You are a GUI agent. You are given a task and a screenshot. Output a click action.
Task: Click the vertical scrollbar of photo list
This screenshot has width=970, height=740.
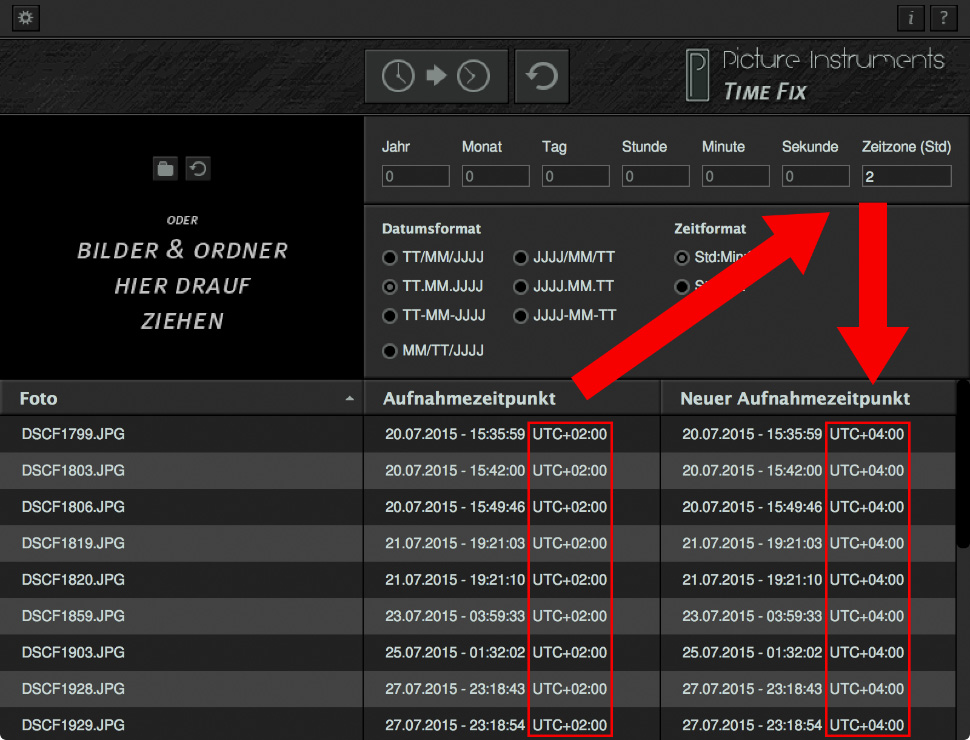tap(963, 464)
